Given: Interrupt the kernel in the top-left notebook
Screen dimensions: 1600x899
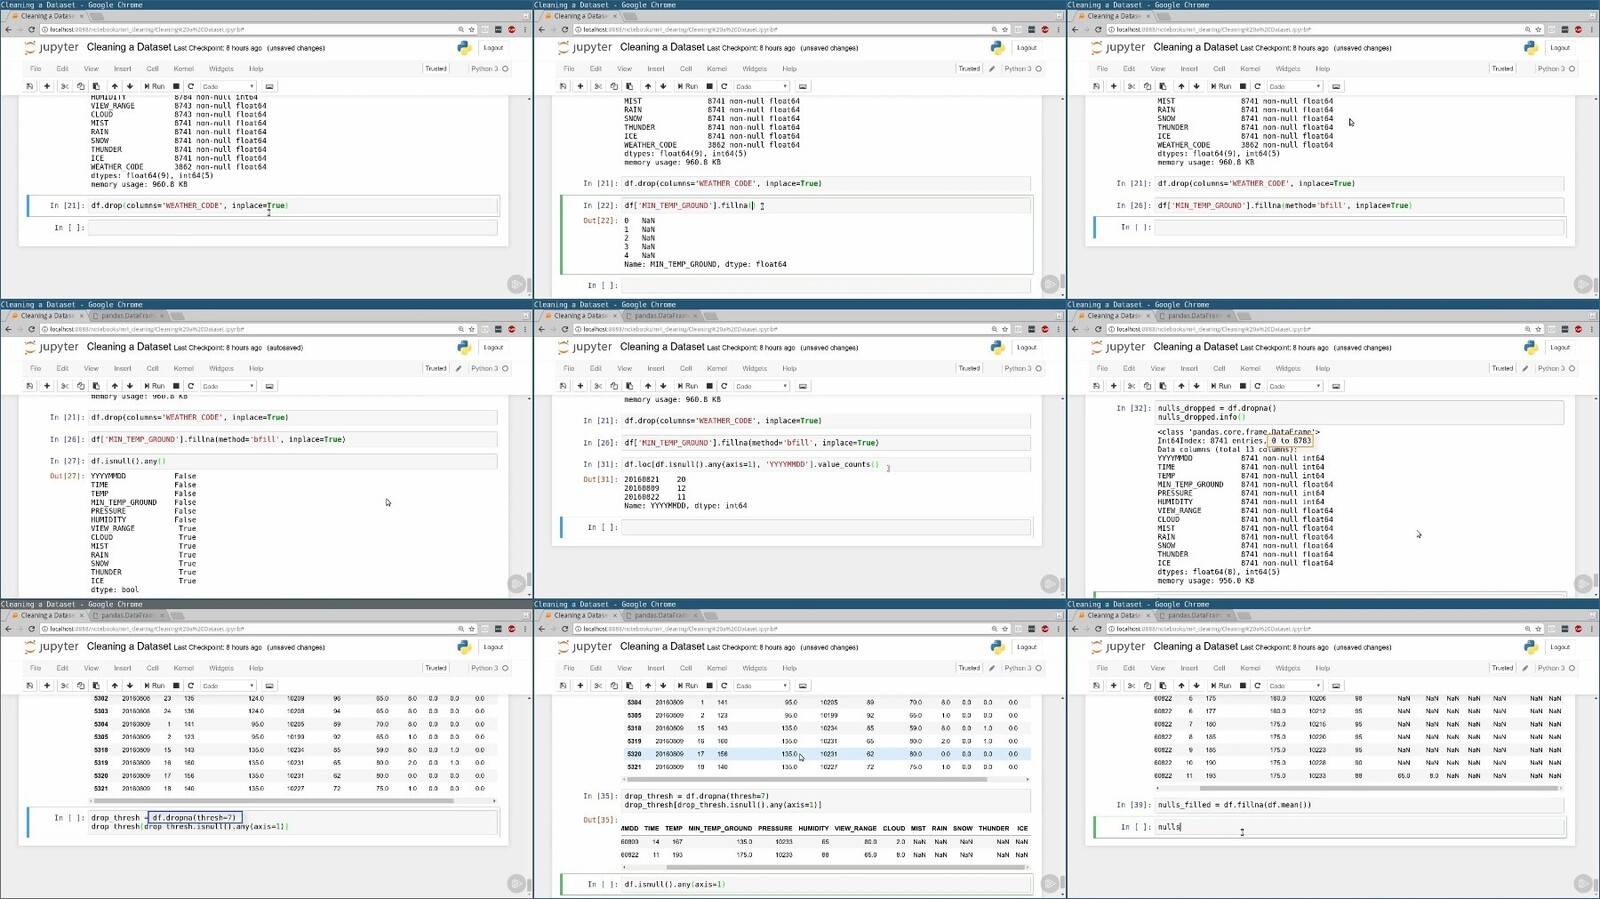Looking at the screenshot, I should coord(176,86).
